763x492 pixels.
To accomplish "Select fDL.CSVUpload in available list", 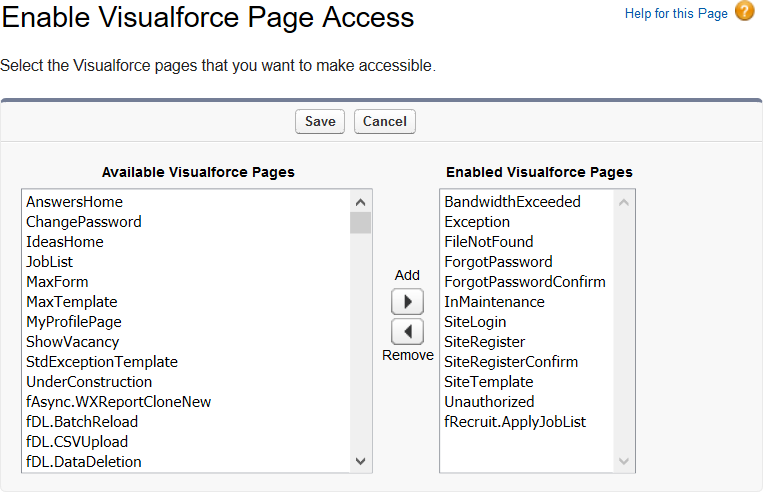I will pos(77,442).
